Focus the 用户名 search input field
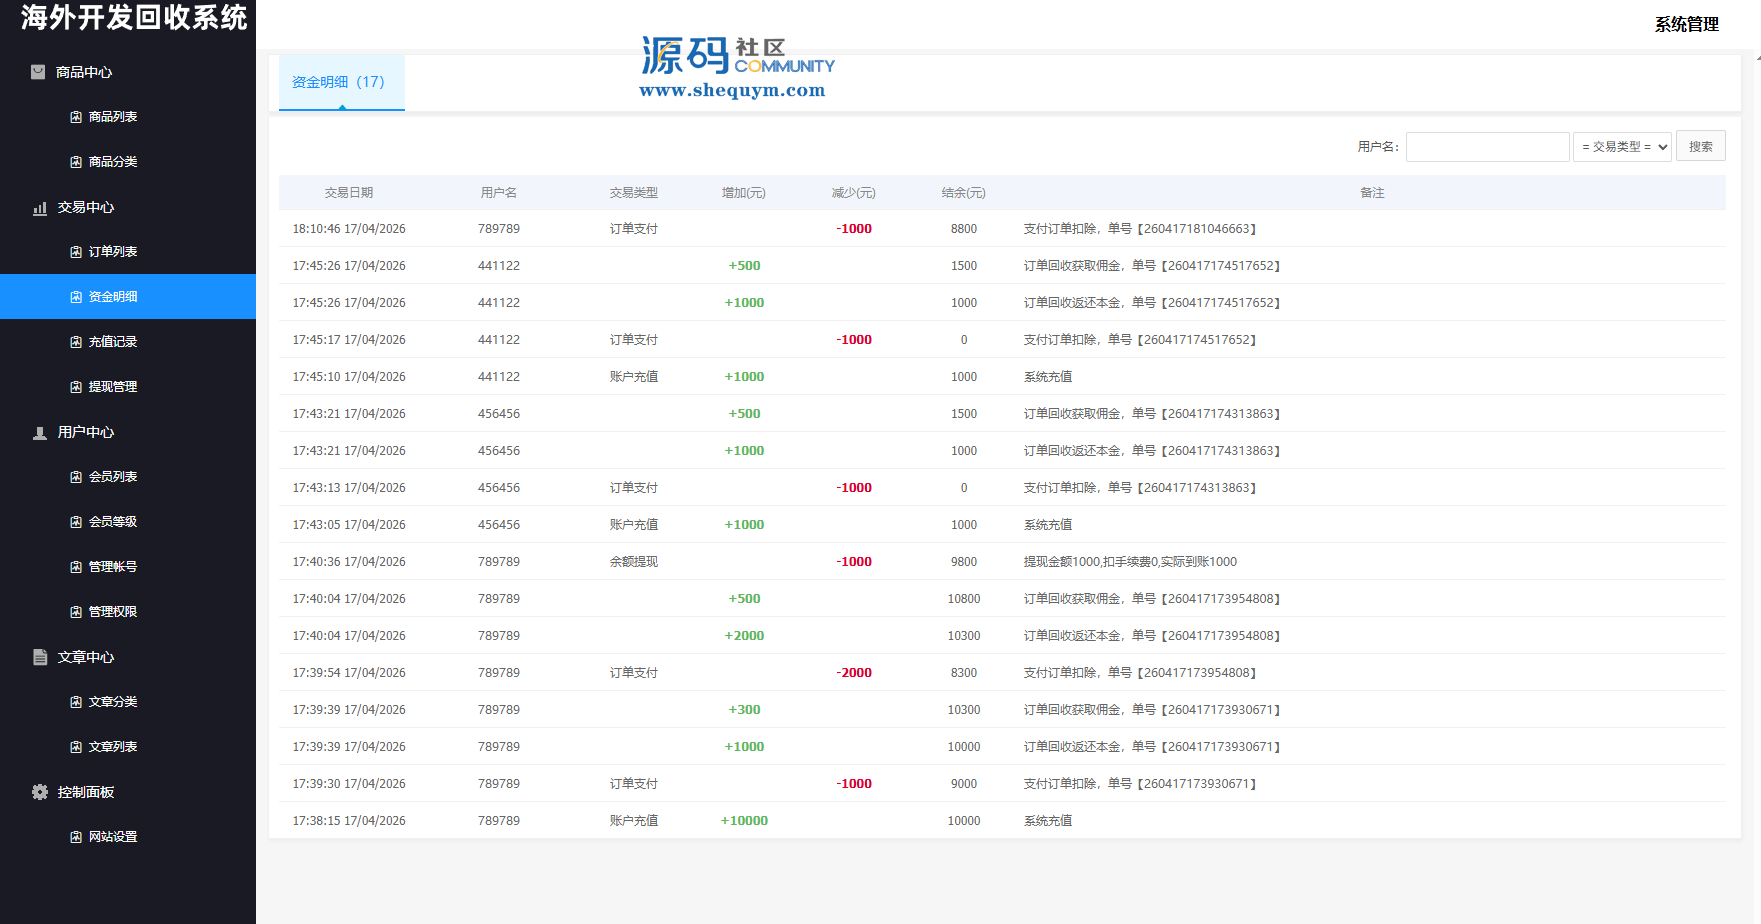 coord(1487,147)
